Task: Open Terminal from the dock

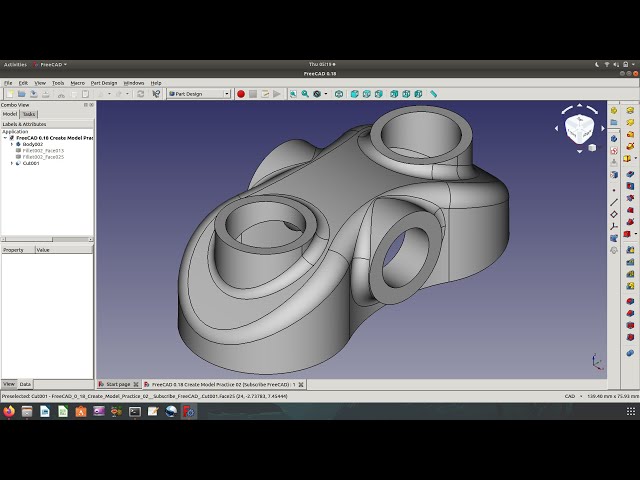Action: point(135,411)
